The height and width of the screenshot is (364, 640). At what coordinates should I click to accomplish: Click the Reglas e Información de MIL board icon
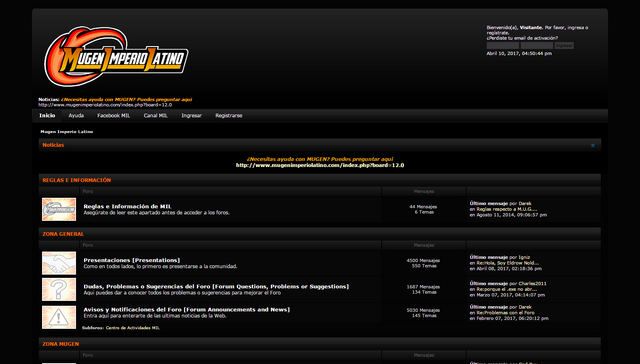click(x=59, y=209)
